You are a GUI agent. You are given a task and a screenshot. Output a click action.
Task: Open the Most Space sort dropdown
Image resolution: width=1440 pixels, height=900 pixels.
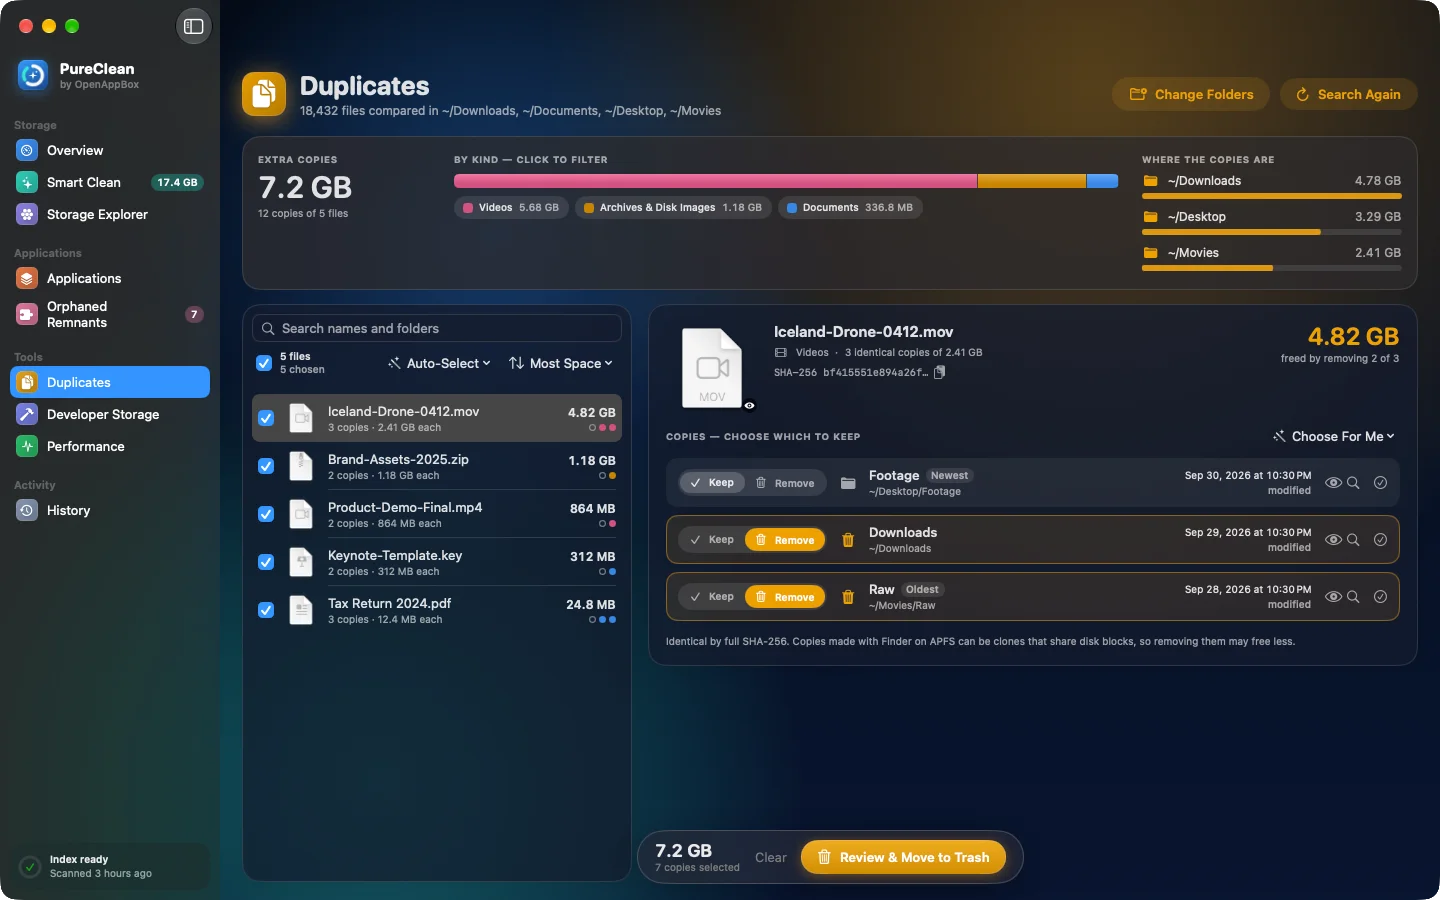[561, 363]
